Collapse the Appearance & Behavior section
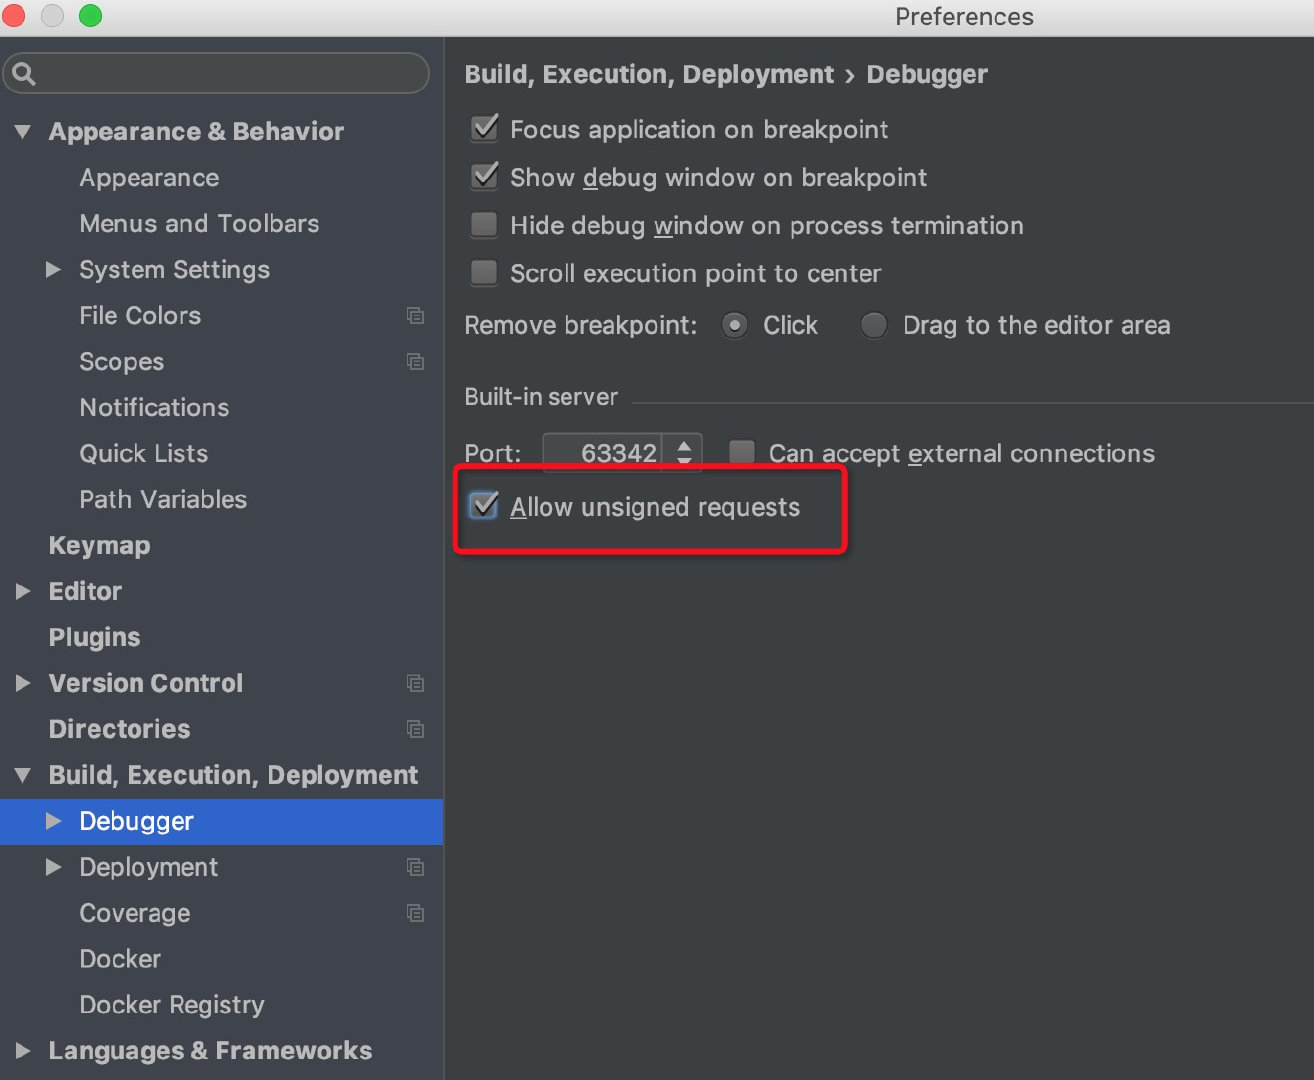This screenshot has width=1314, height=1080. pyautogui.click(x=23, y=132)
